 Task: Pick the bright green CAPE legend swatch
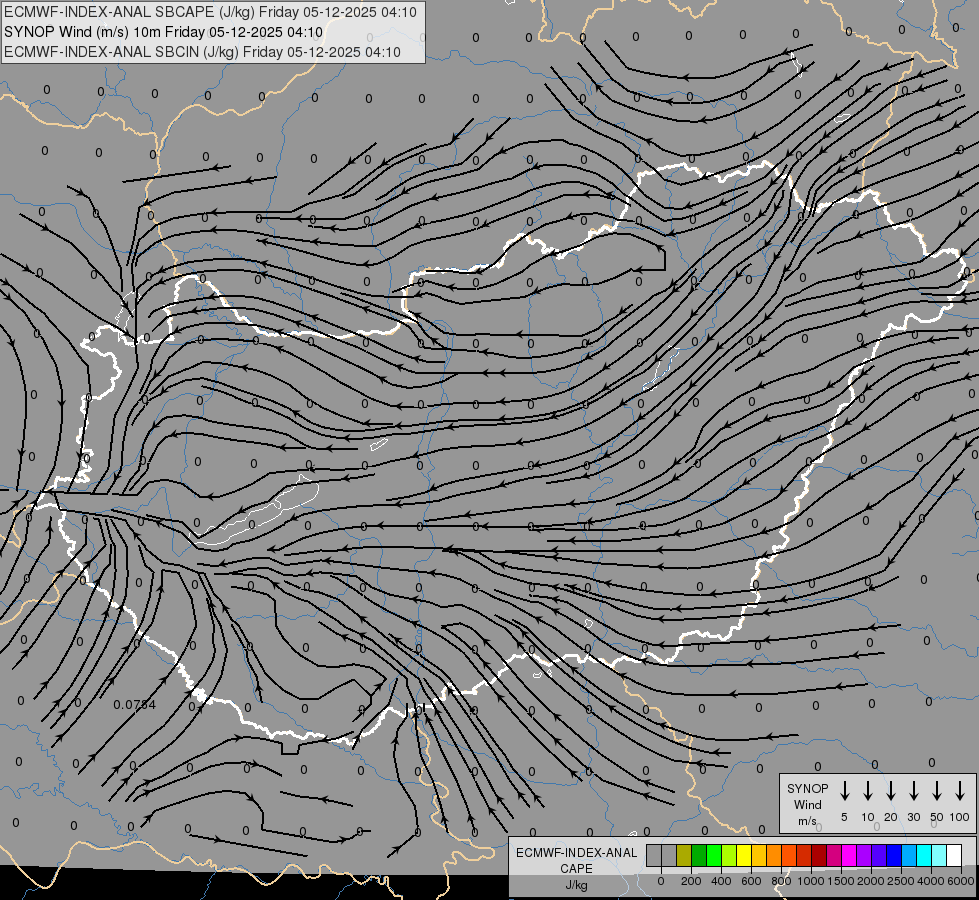[714, 856]
